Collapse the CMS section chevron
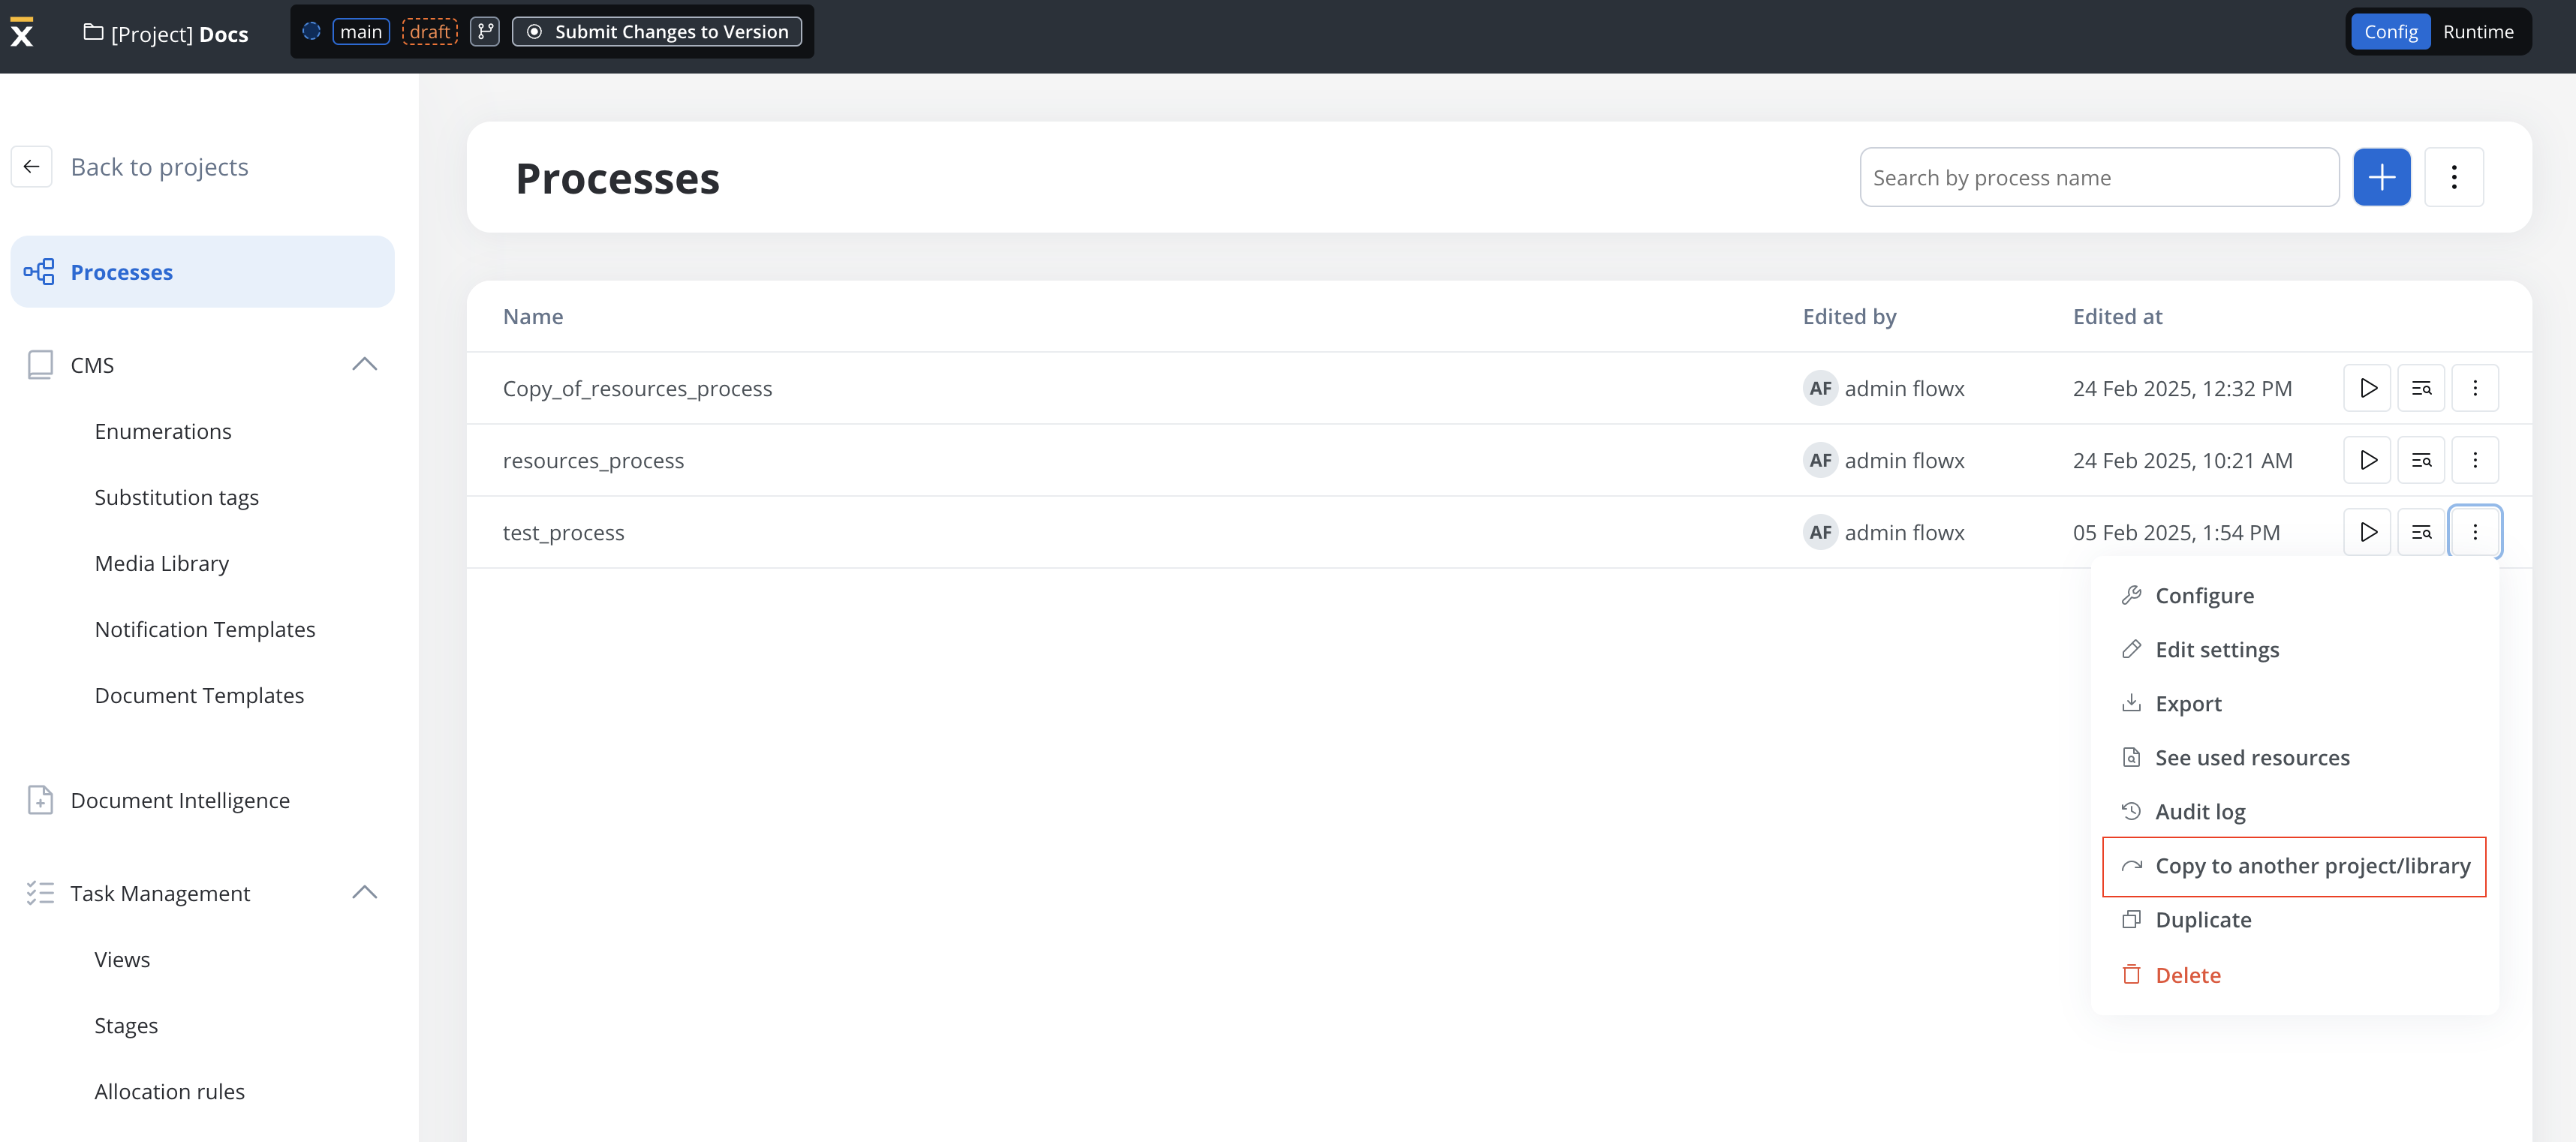This screenshot has width=2576, height=1142. [x=365, y=364]
